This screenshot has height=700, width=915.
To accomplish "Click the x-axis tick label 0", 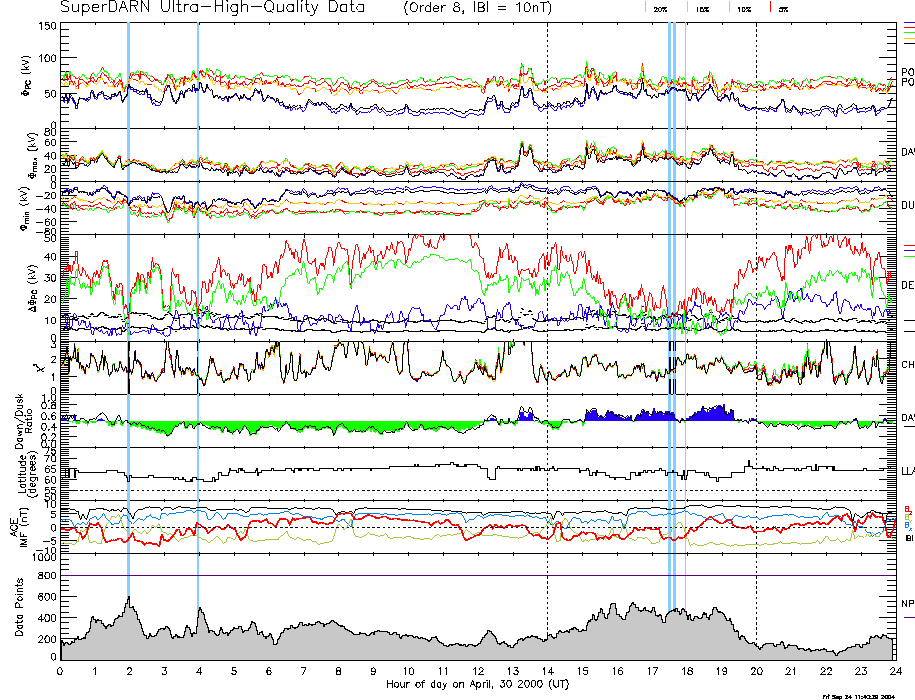I will click(x=61, y=672).
